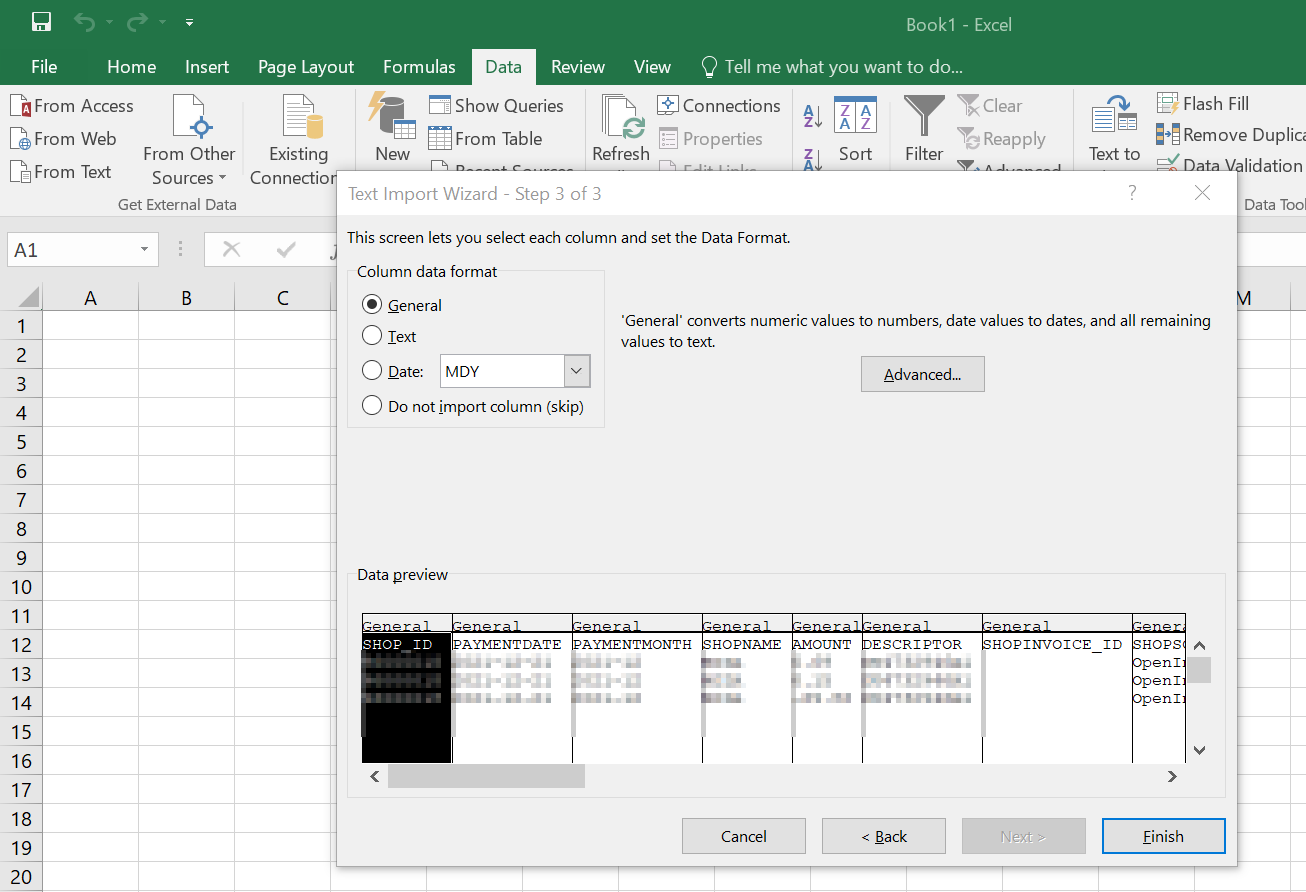Open the Name Box dropdown arrow

tap(145, 250)
